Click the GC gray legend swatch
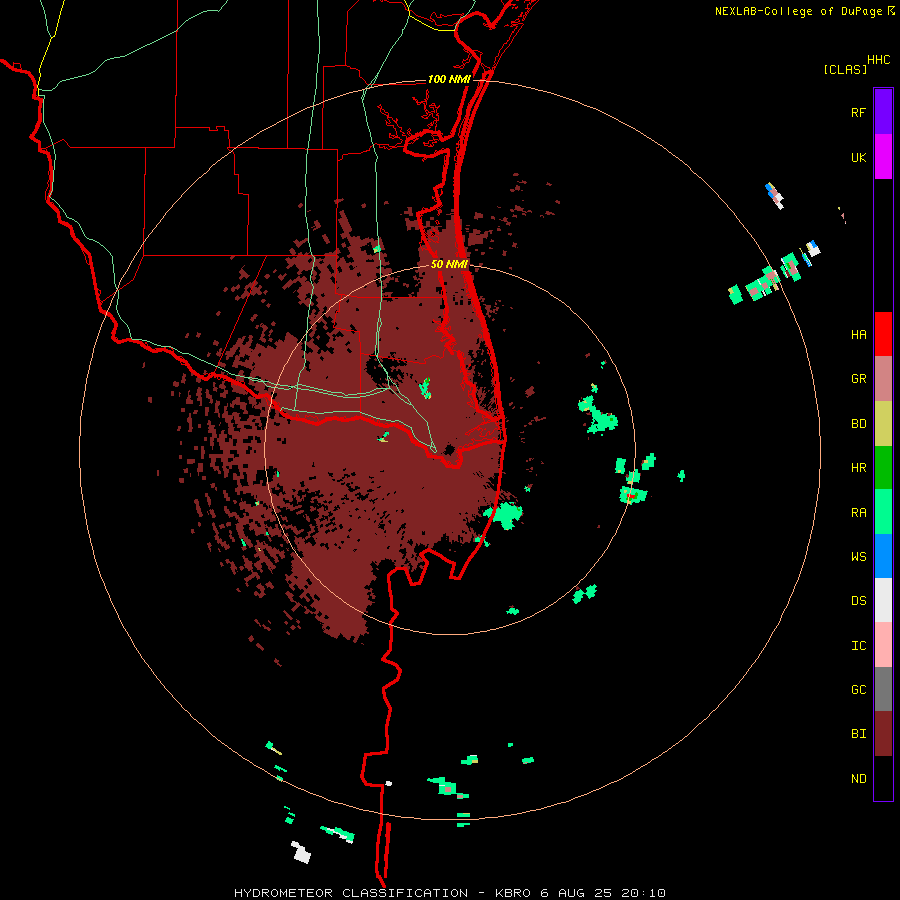The image size is (900, 900). (x=883, y=689)
